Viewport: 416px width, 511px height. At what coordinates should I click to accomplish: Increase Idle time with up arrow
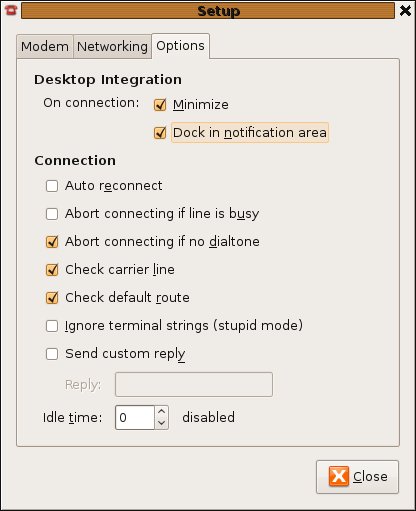[x=162, y=411]
